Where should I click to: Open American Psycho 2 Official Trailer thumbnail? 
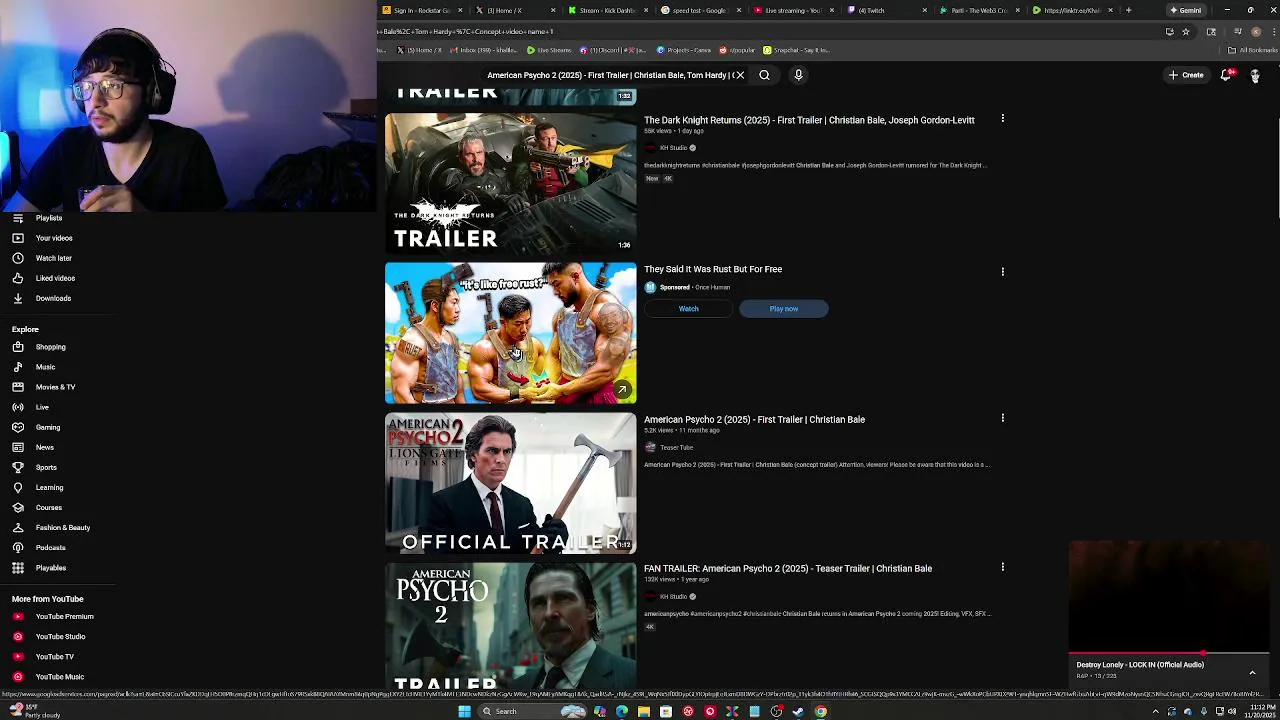510,483
